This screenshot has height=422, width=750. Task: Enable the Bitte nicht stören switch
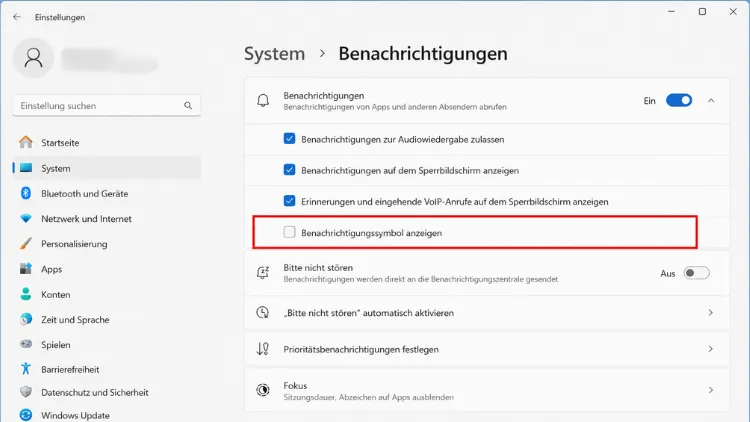pyautogui.click(x=696, y=273)
